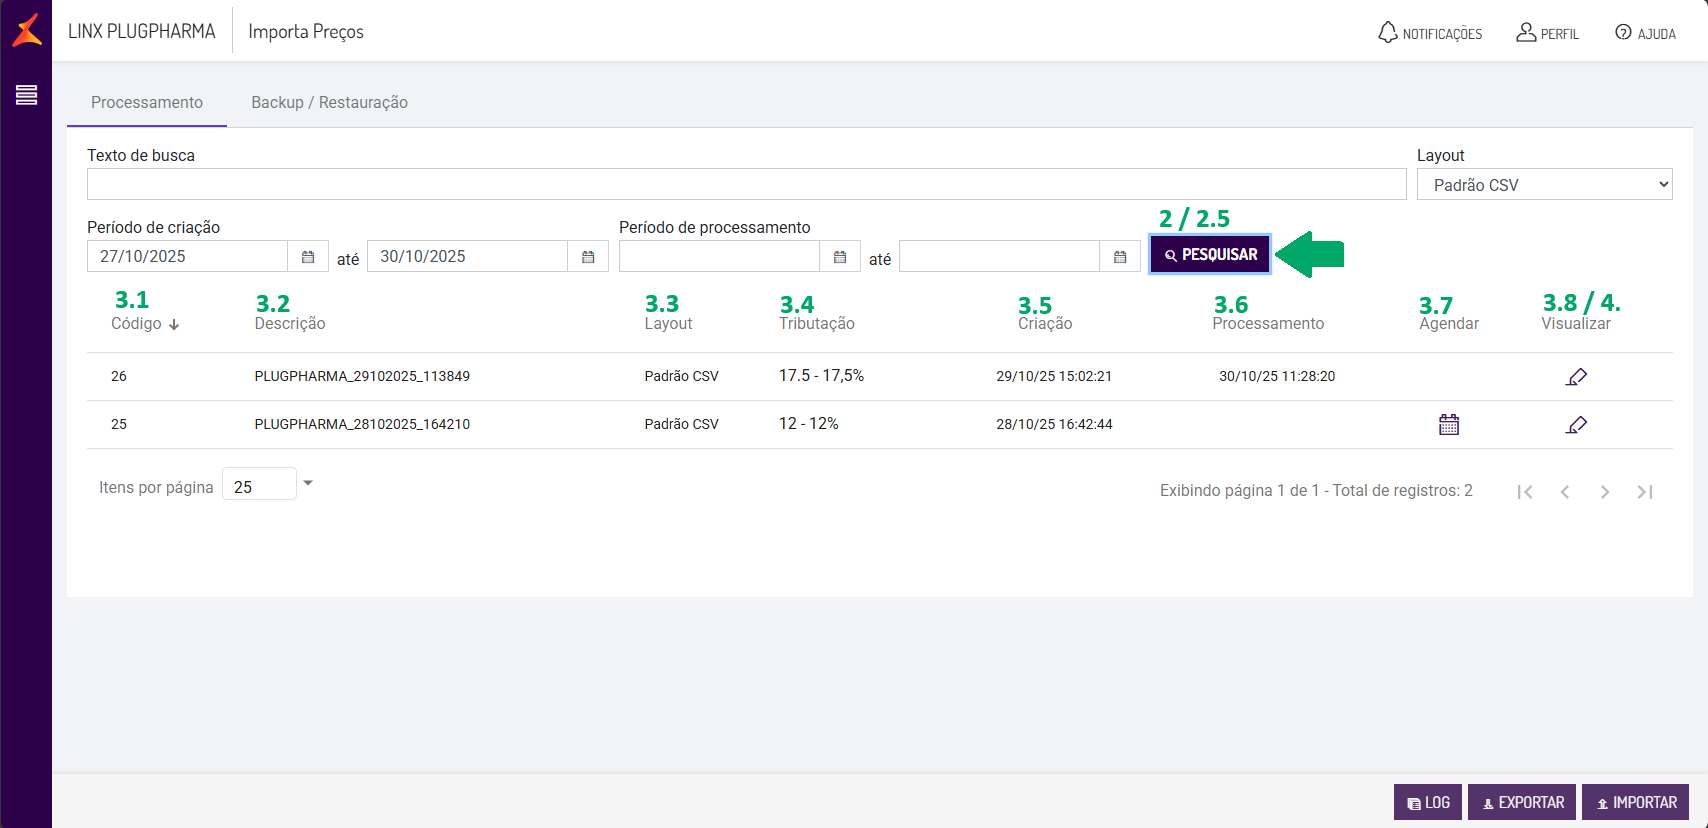Viewport: 1708px width, 828px height.
Task: Open the hamburger side menu
Action: pos(26,95)
